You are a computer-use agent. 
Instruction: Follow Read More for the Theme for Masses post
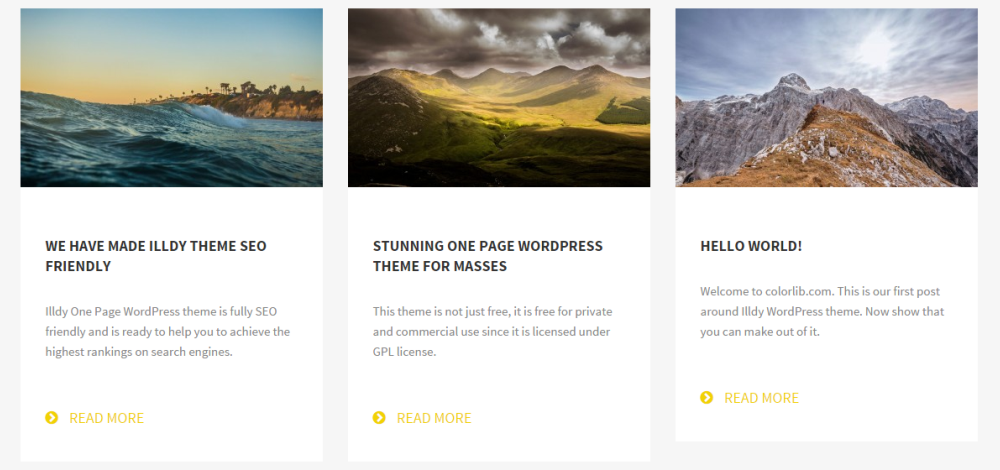click(x=433, y=418)
